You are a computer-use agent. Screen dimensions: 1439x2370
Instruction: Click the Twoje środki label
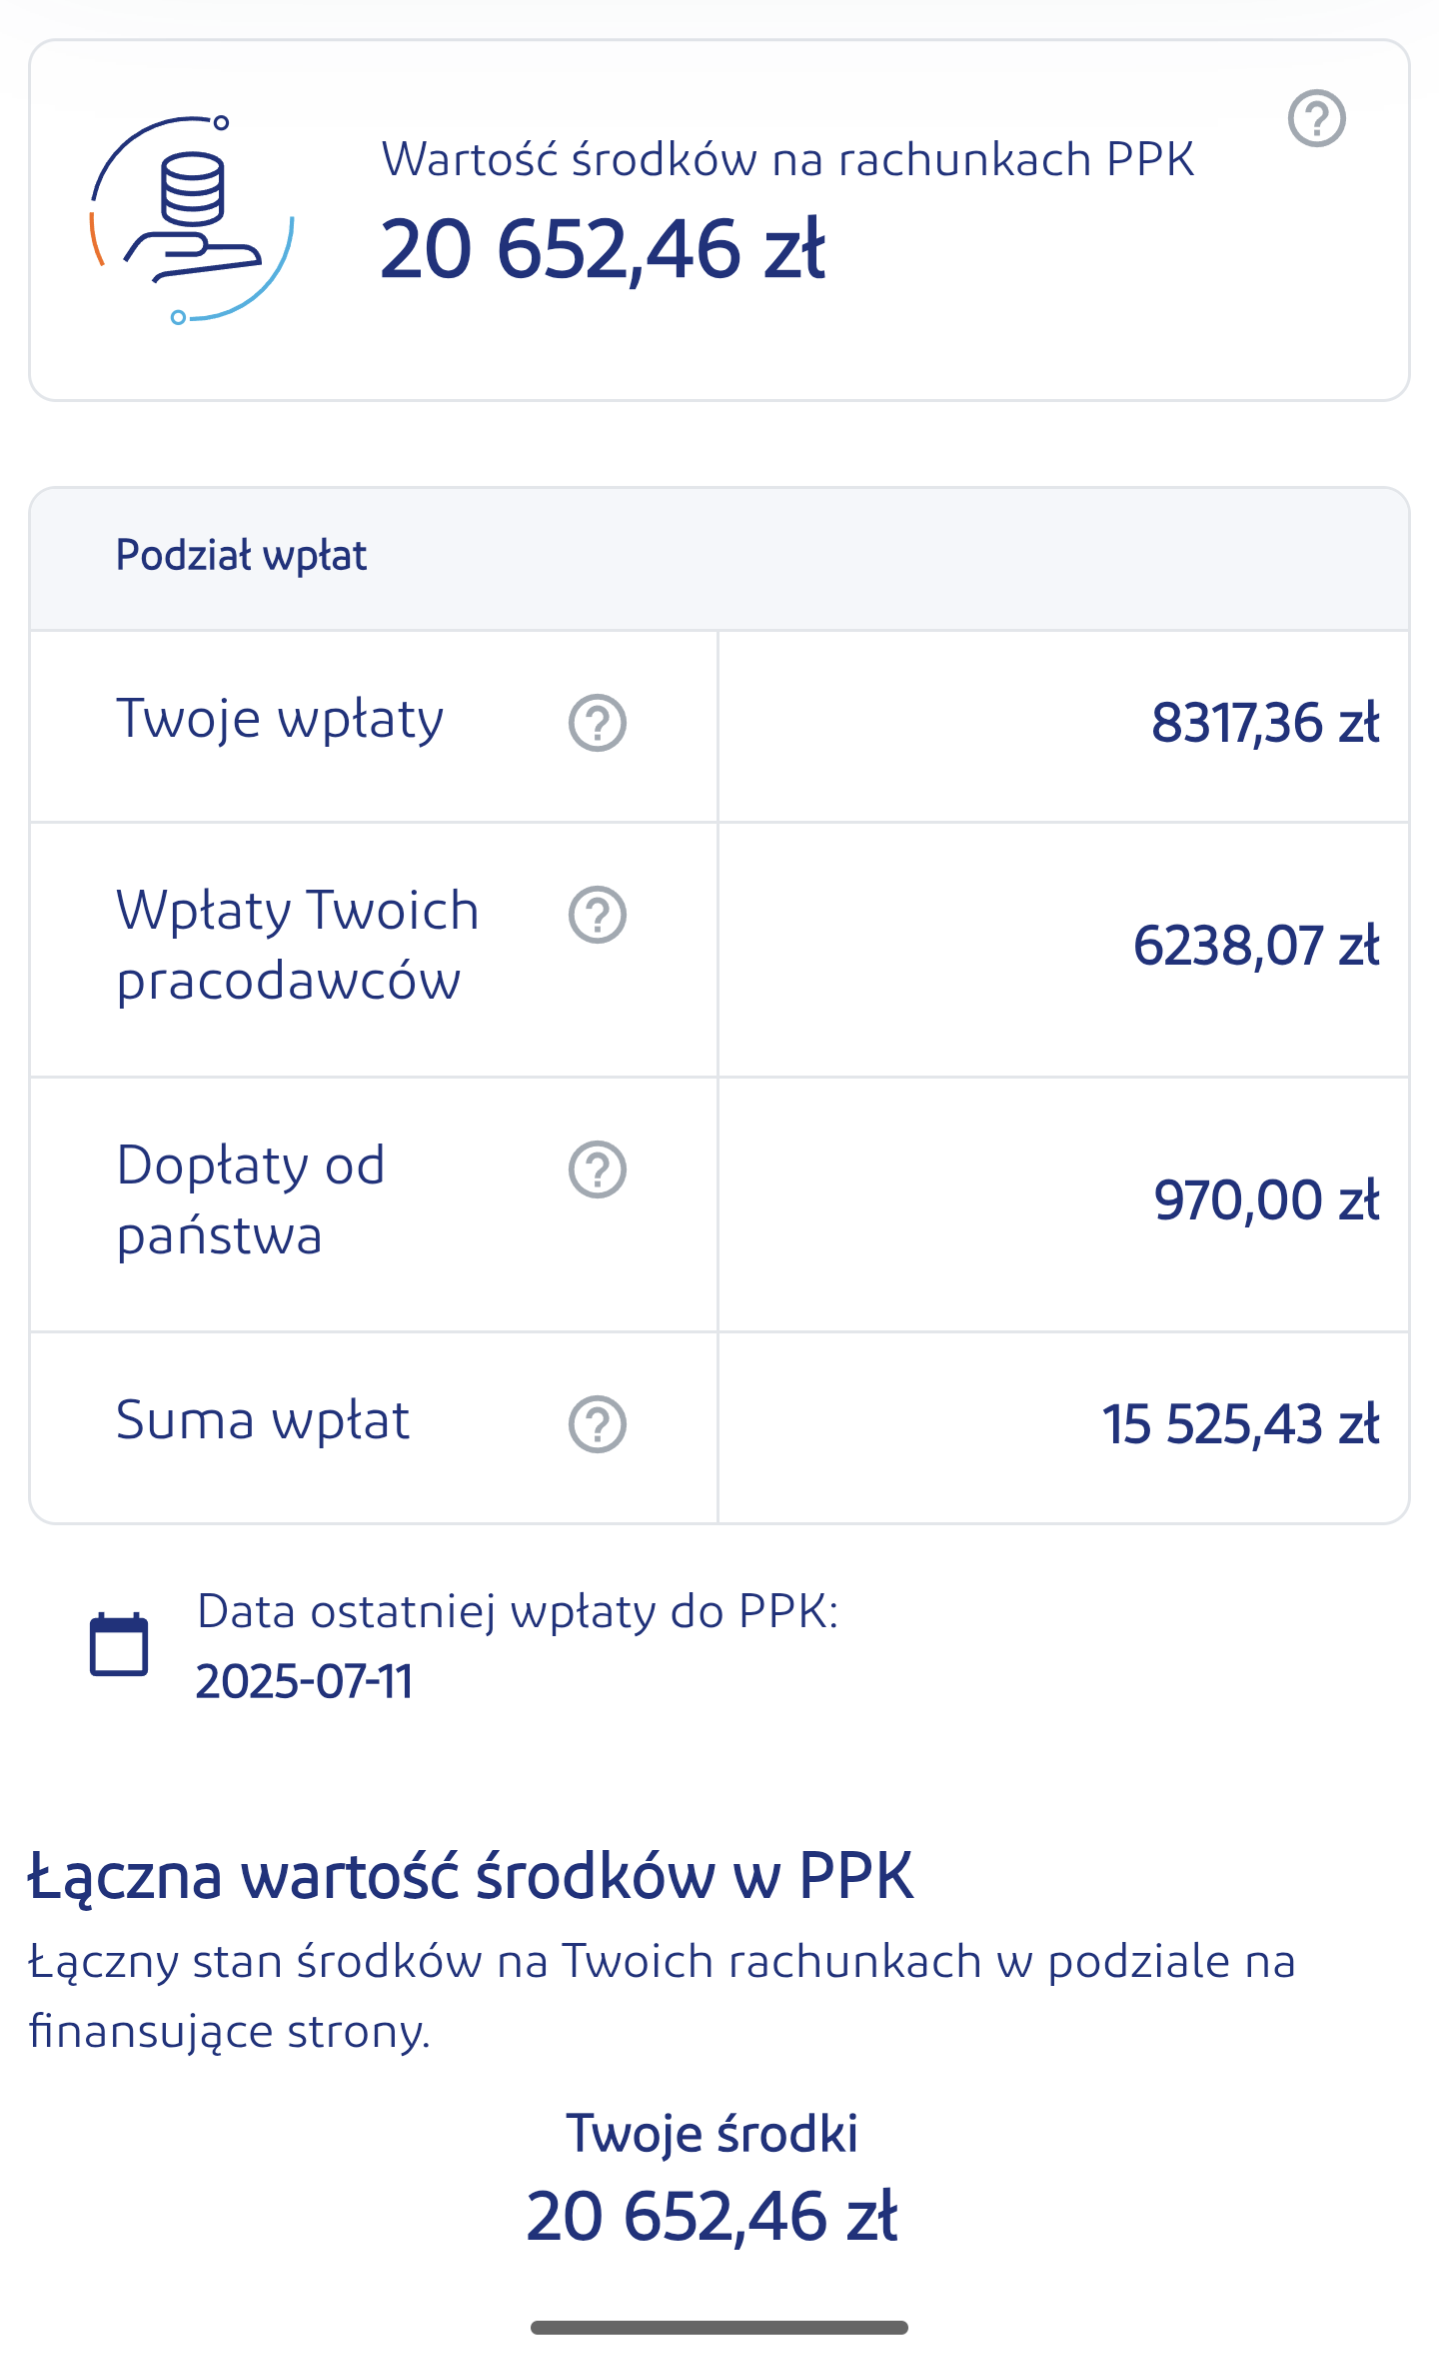[x=712, y=2133]
